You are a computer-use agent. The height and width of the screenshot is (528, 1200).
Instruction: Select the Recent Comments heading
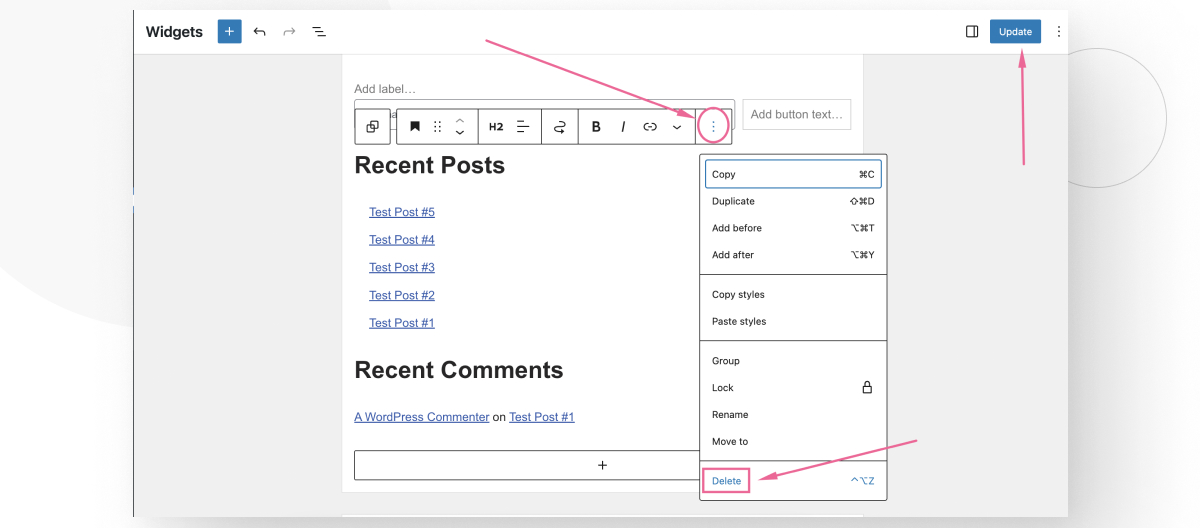[x=459, y=370]
